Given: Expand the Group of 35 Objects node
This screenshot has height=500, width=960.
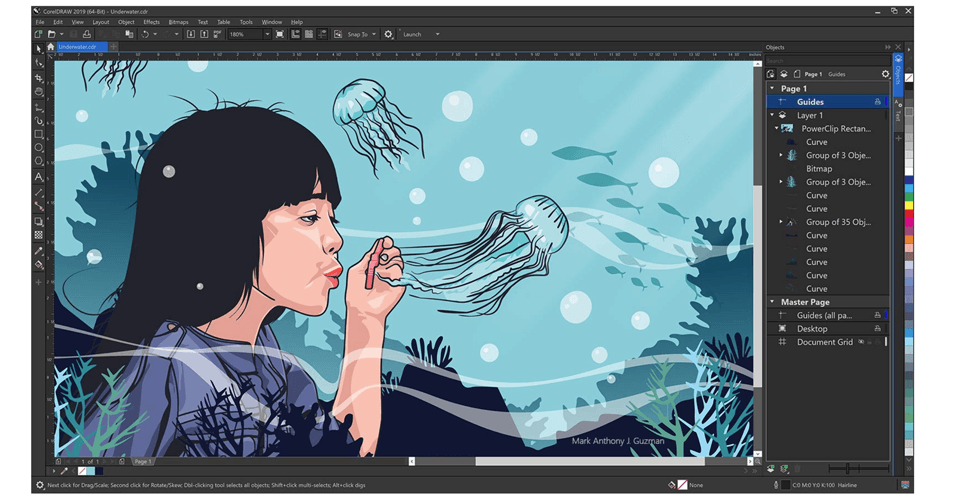Looking at the screenshot, I should pos(781,222).
